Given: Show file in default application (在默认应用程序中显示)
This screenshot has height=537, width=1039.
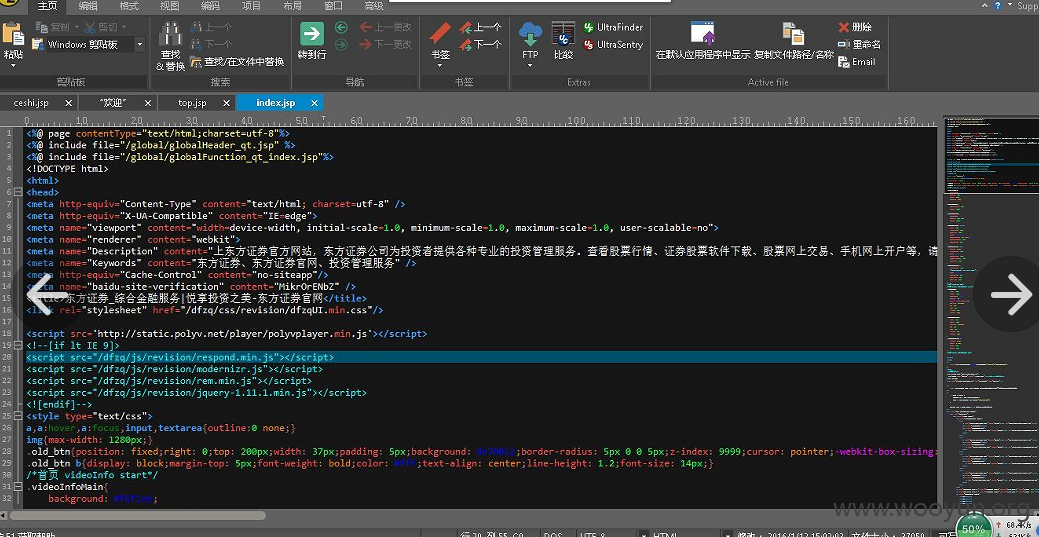Looking at the screenshot, I should pyautogui.click(x=702, y=40).
